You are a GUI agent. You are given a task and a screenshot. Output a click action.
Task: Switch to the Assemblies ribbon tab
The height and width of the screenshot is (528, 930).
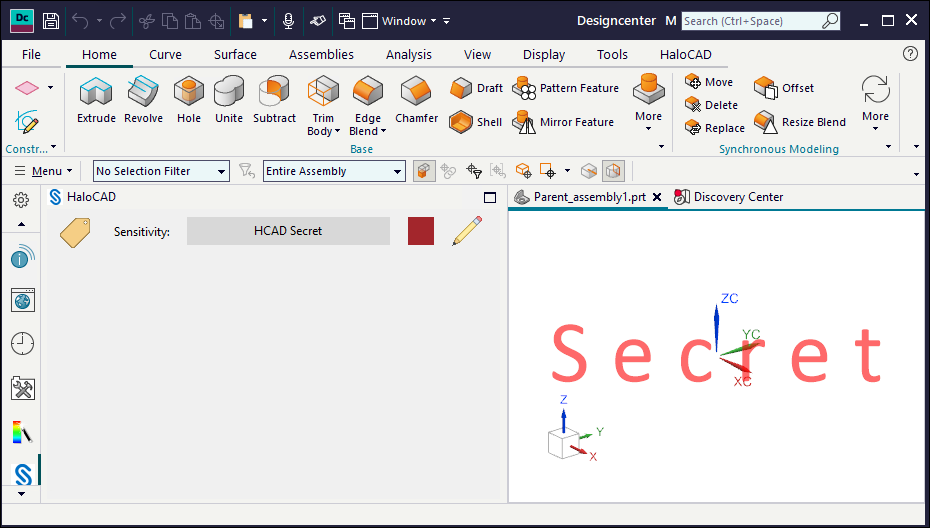coord(321,55)
